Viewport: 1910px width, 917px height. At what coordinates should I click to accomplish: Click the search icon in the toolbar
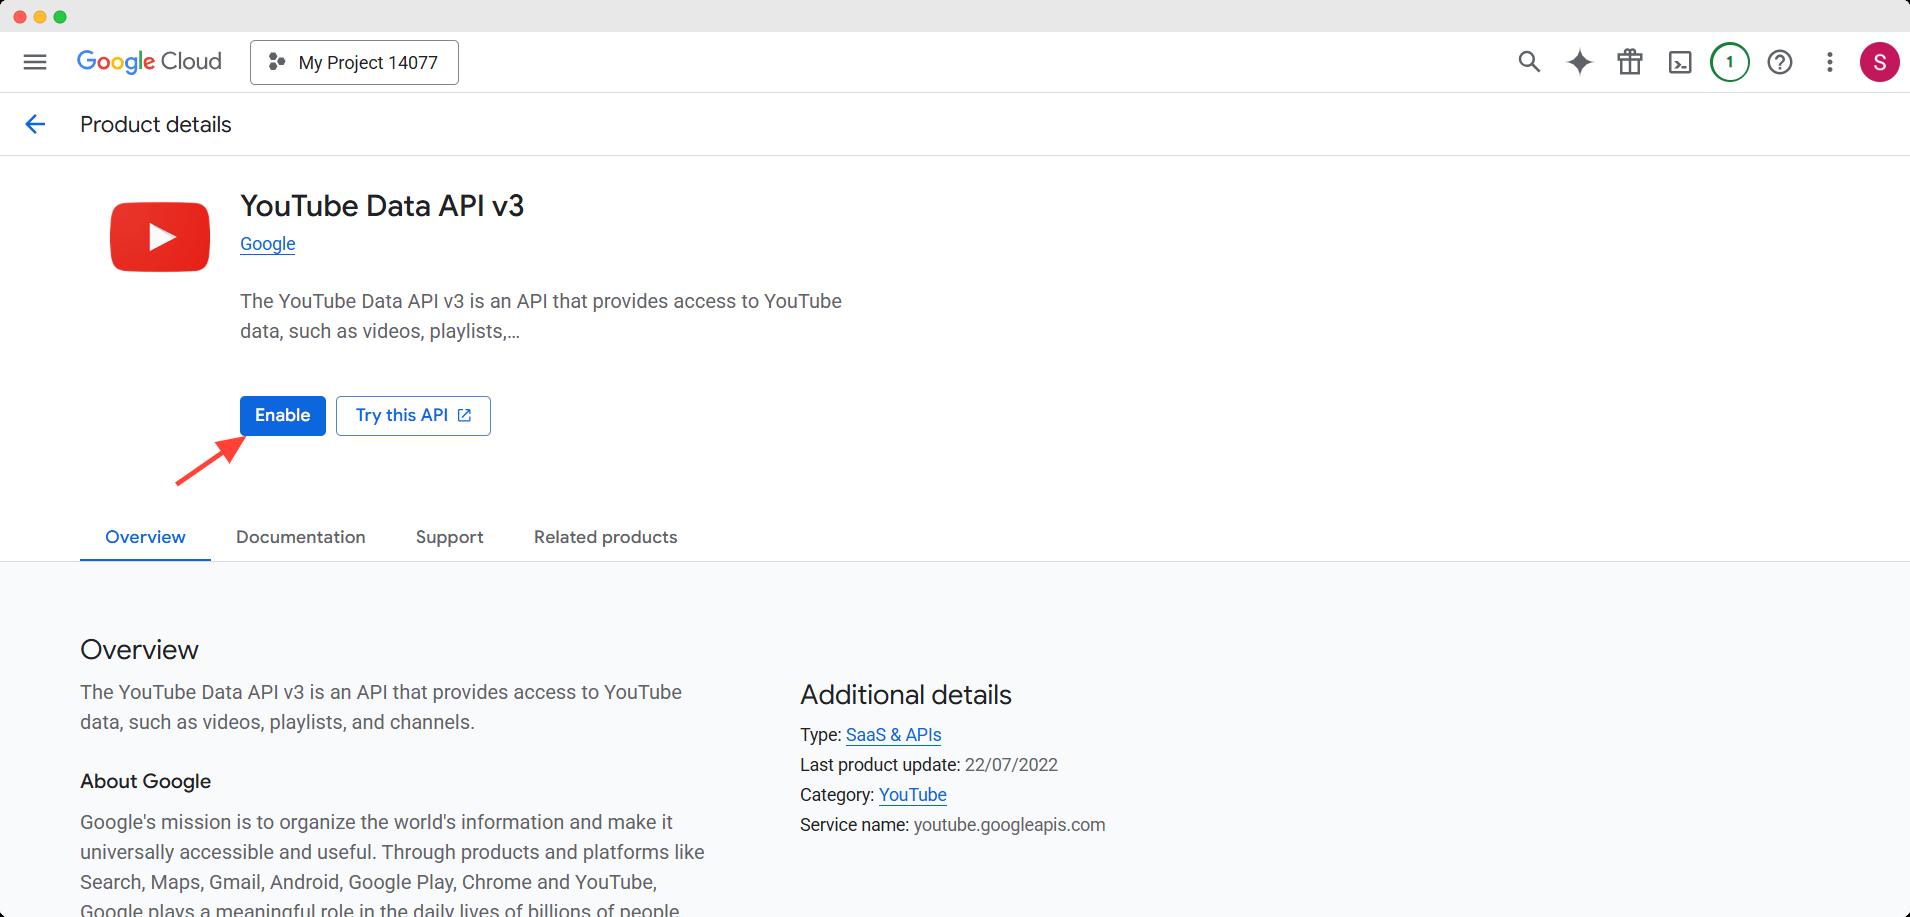1529,62
